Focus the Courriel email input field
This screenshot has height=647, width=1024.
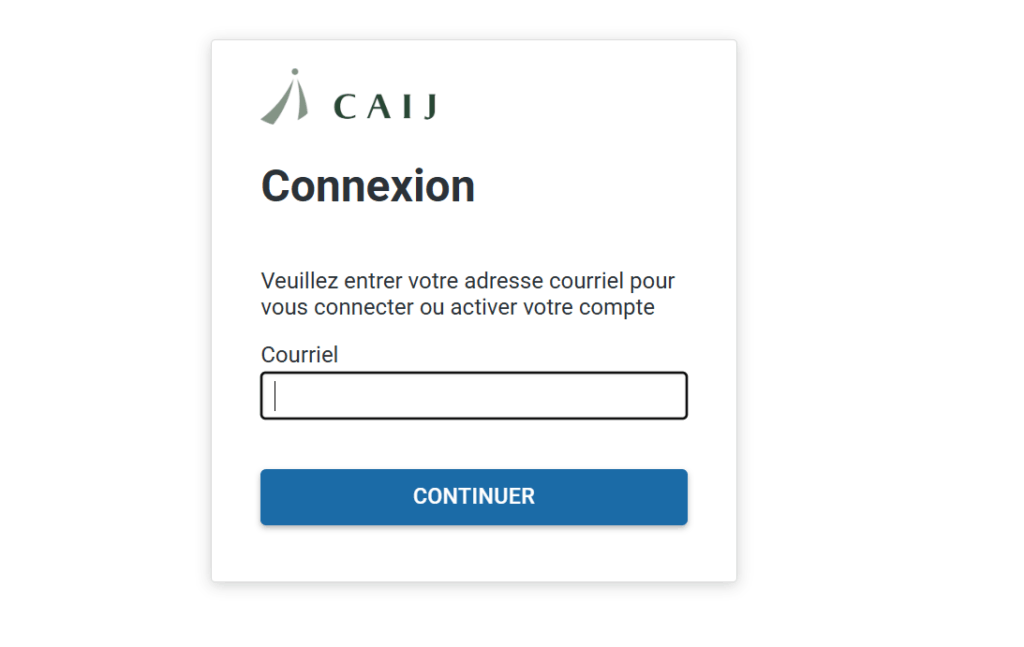[x=473, y=396]
